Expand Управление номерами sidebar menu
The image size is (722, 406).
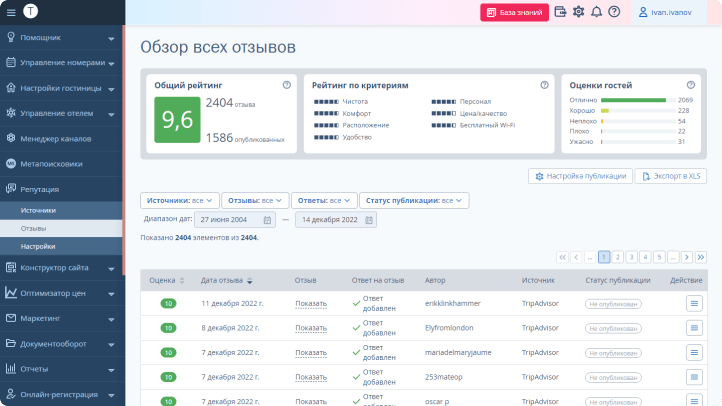[x=61, y=63]
